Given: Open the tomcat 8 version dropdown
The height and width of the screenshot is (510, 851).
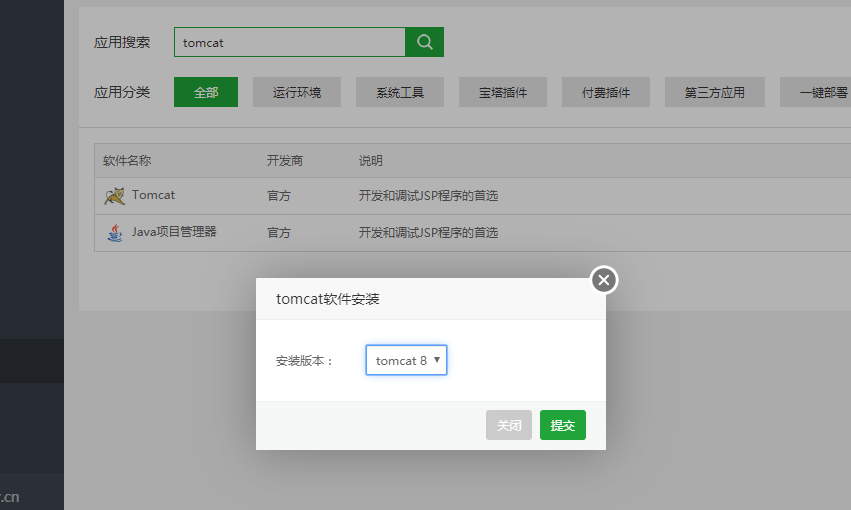Looking at the screenshot, I should click(x=406, y=360).
